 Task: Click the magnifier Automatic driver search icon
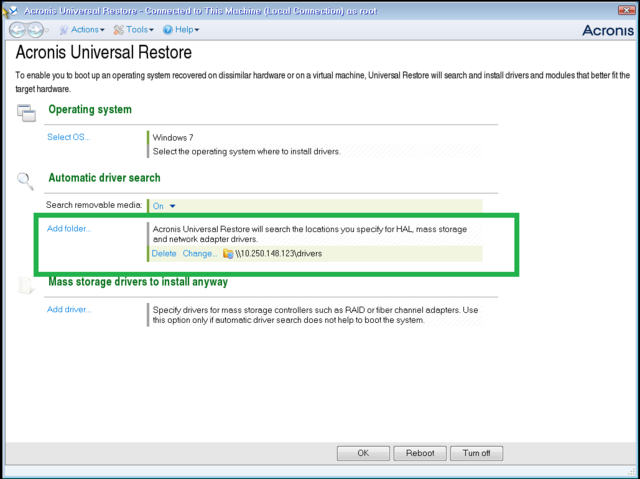(25, 181)
